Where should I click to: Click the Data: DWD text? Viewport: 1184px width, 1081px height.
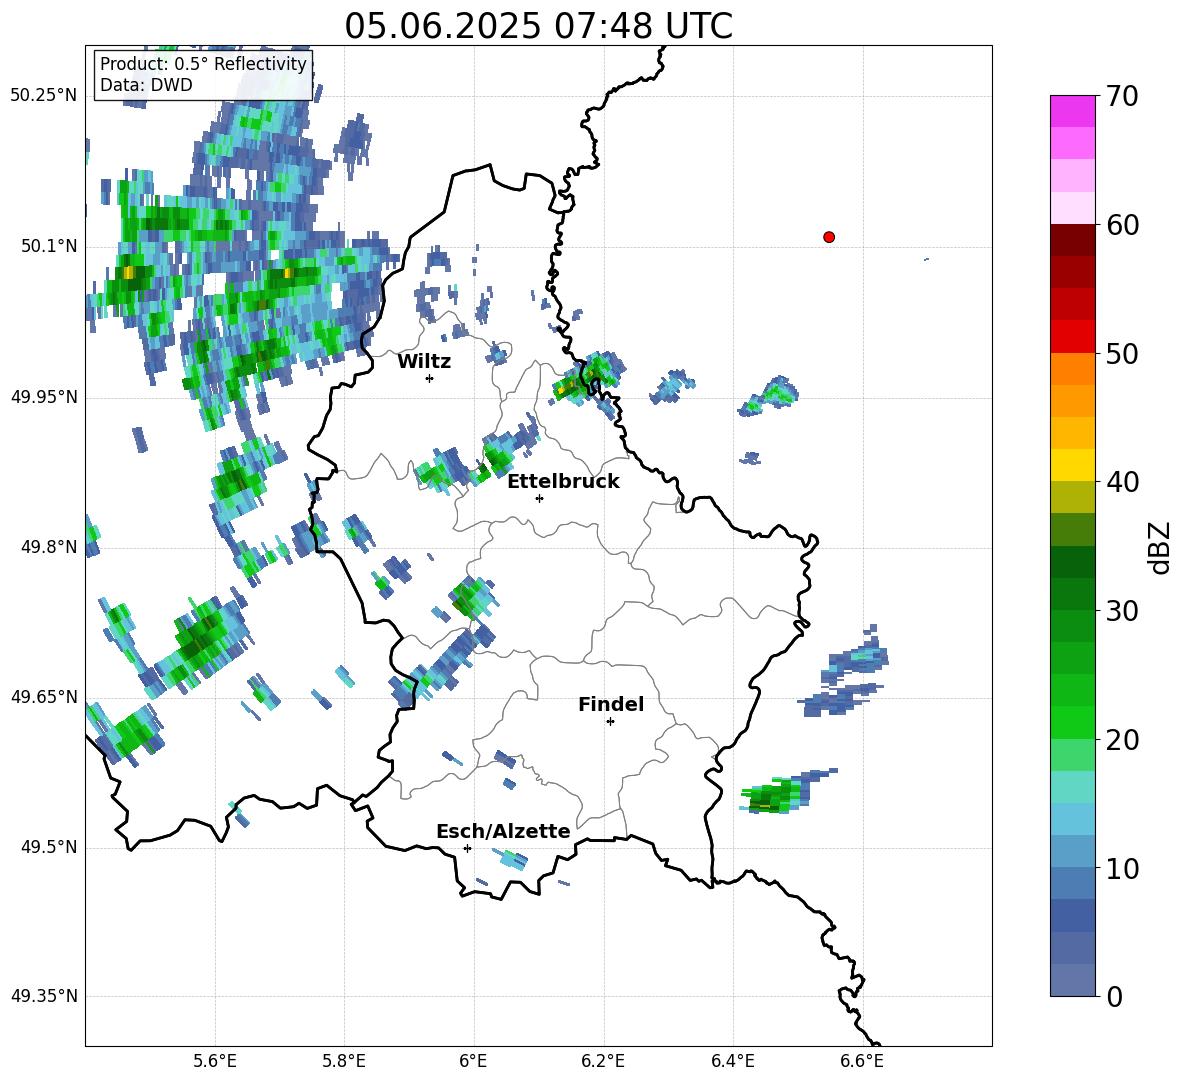[146, 85]
